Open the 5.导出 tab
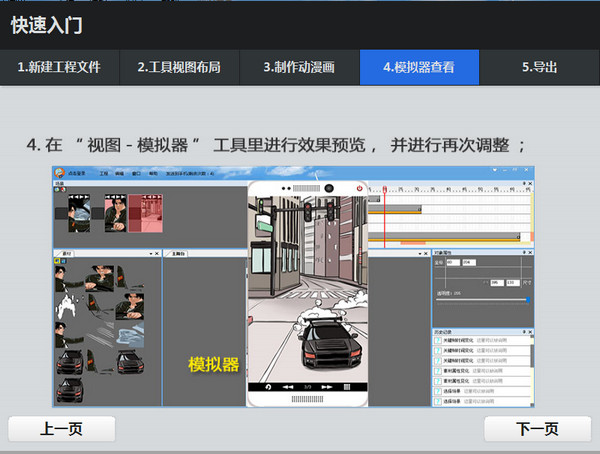The width and height of the screenshot is (600, 454). click(539, 67)
